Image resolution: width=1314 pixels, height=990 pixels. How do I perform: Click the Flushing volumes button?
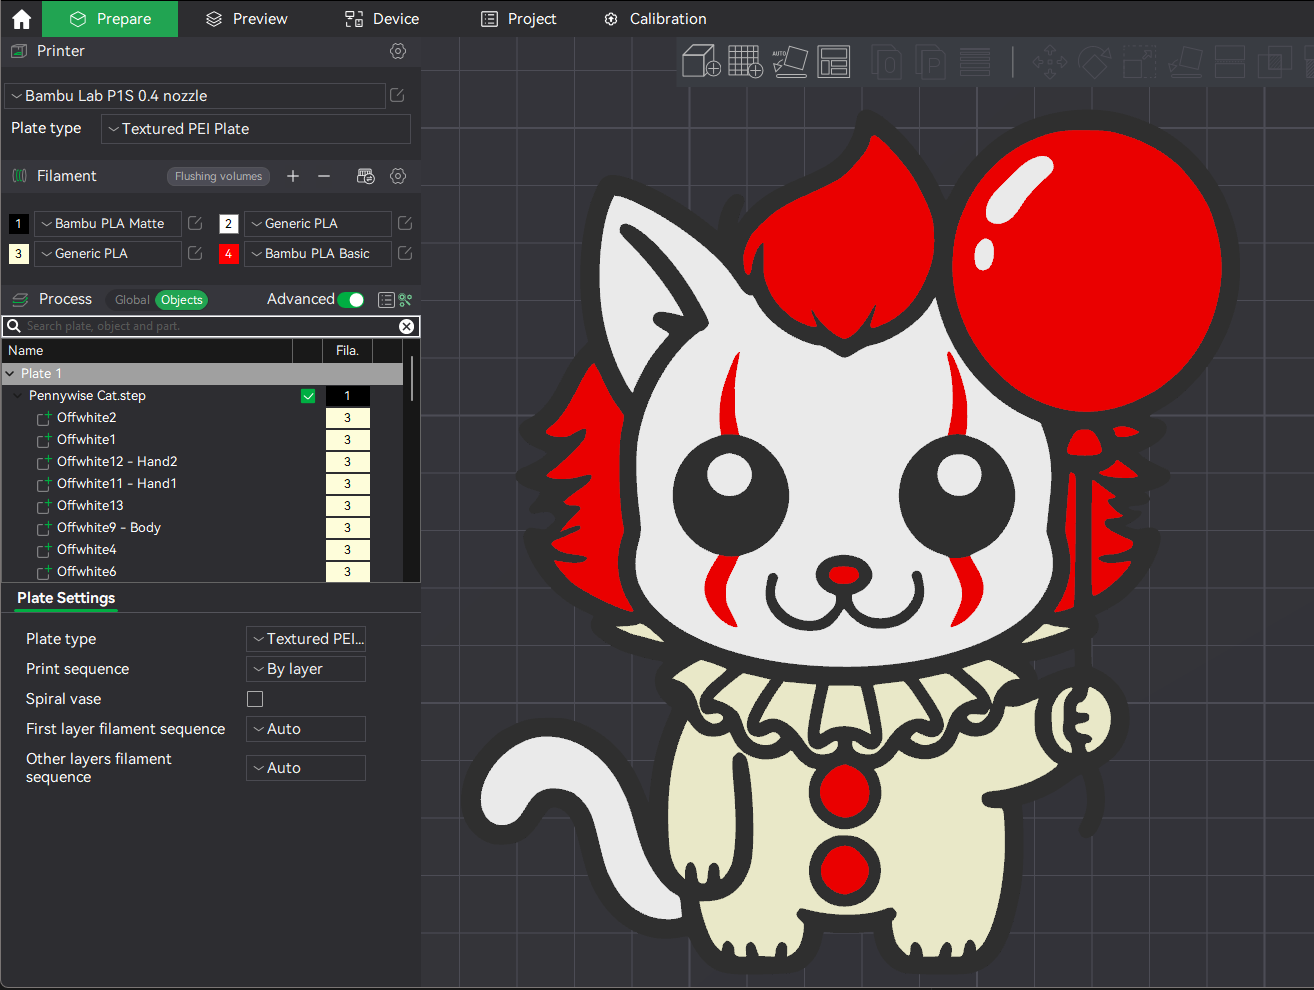(x=218, y=176)
